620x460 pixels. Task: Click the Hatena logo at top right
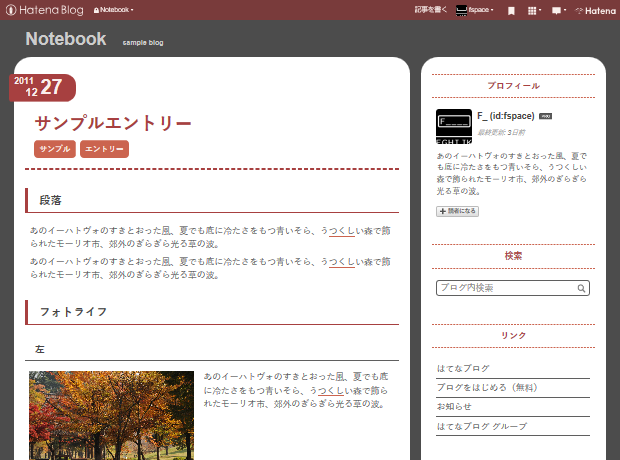pyautogui.click(x=595, y=10)
